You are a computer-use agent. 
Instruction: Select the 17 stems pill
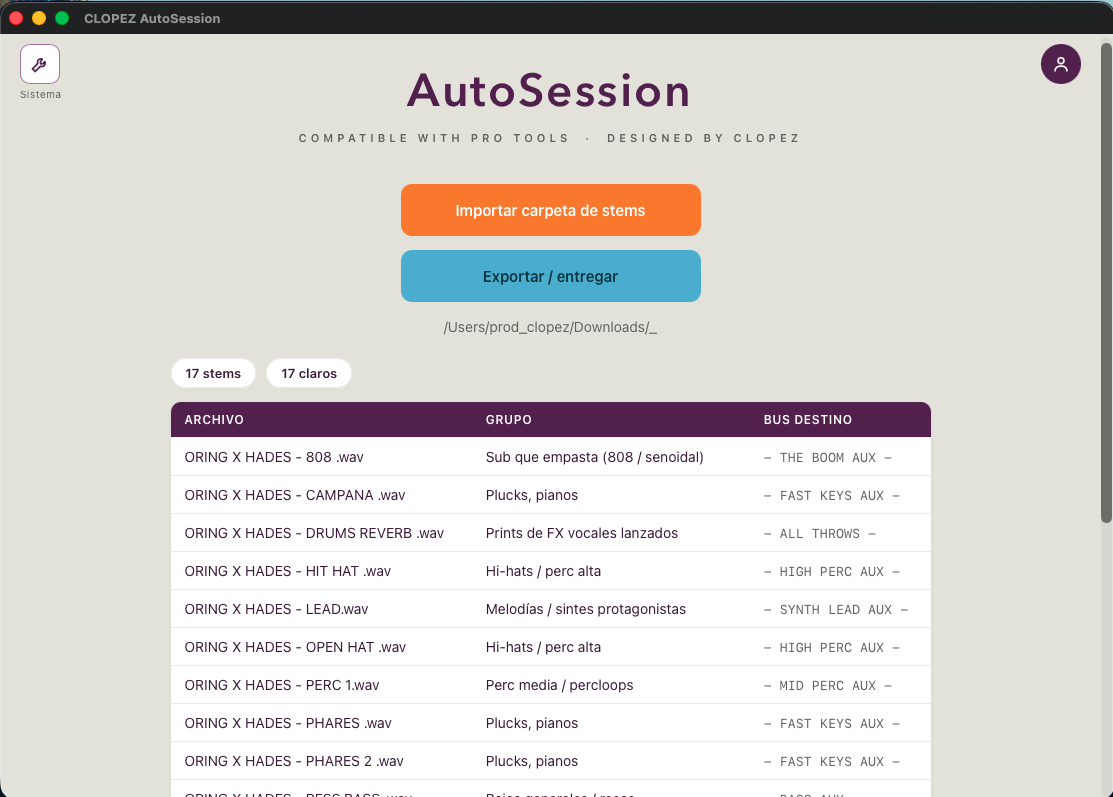tap(213, 373)
